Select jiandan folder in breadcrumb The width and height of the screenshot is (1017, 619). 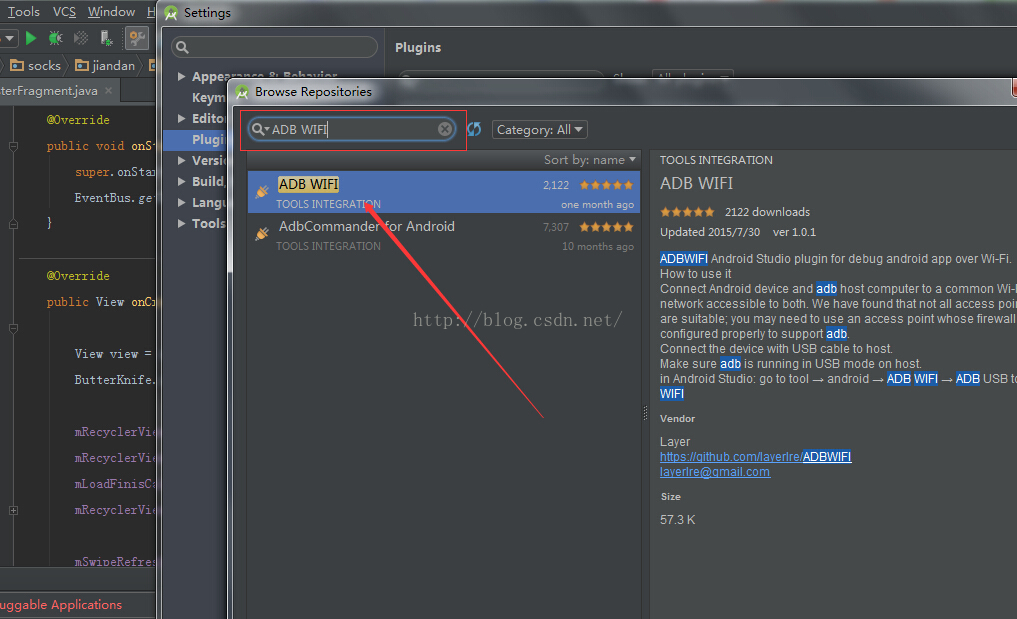click(105, 66)
